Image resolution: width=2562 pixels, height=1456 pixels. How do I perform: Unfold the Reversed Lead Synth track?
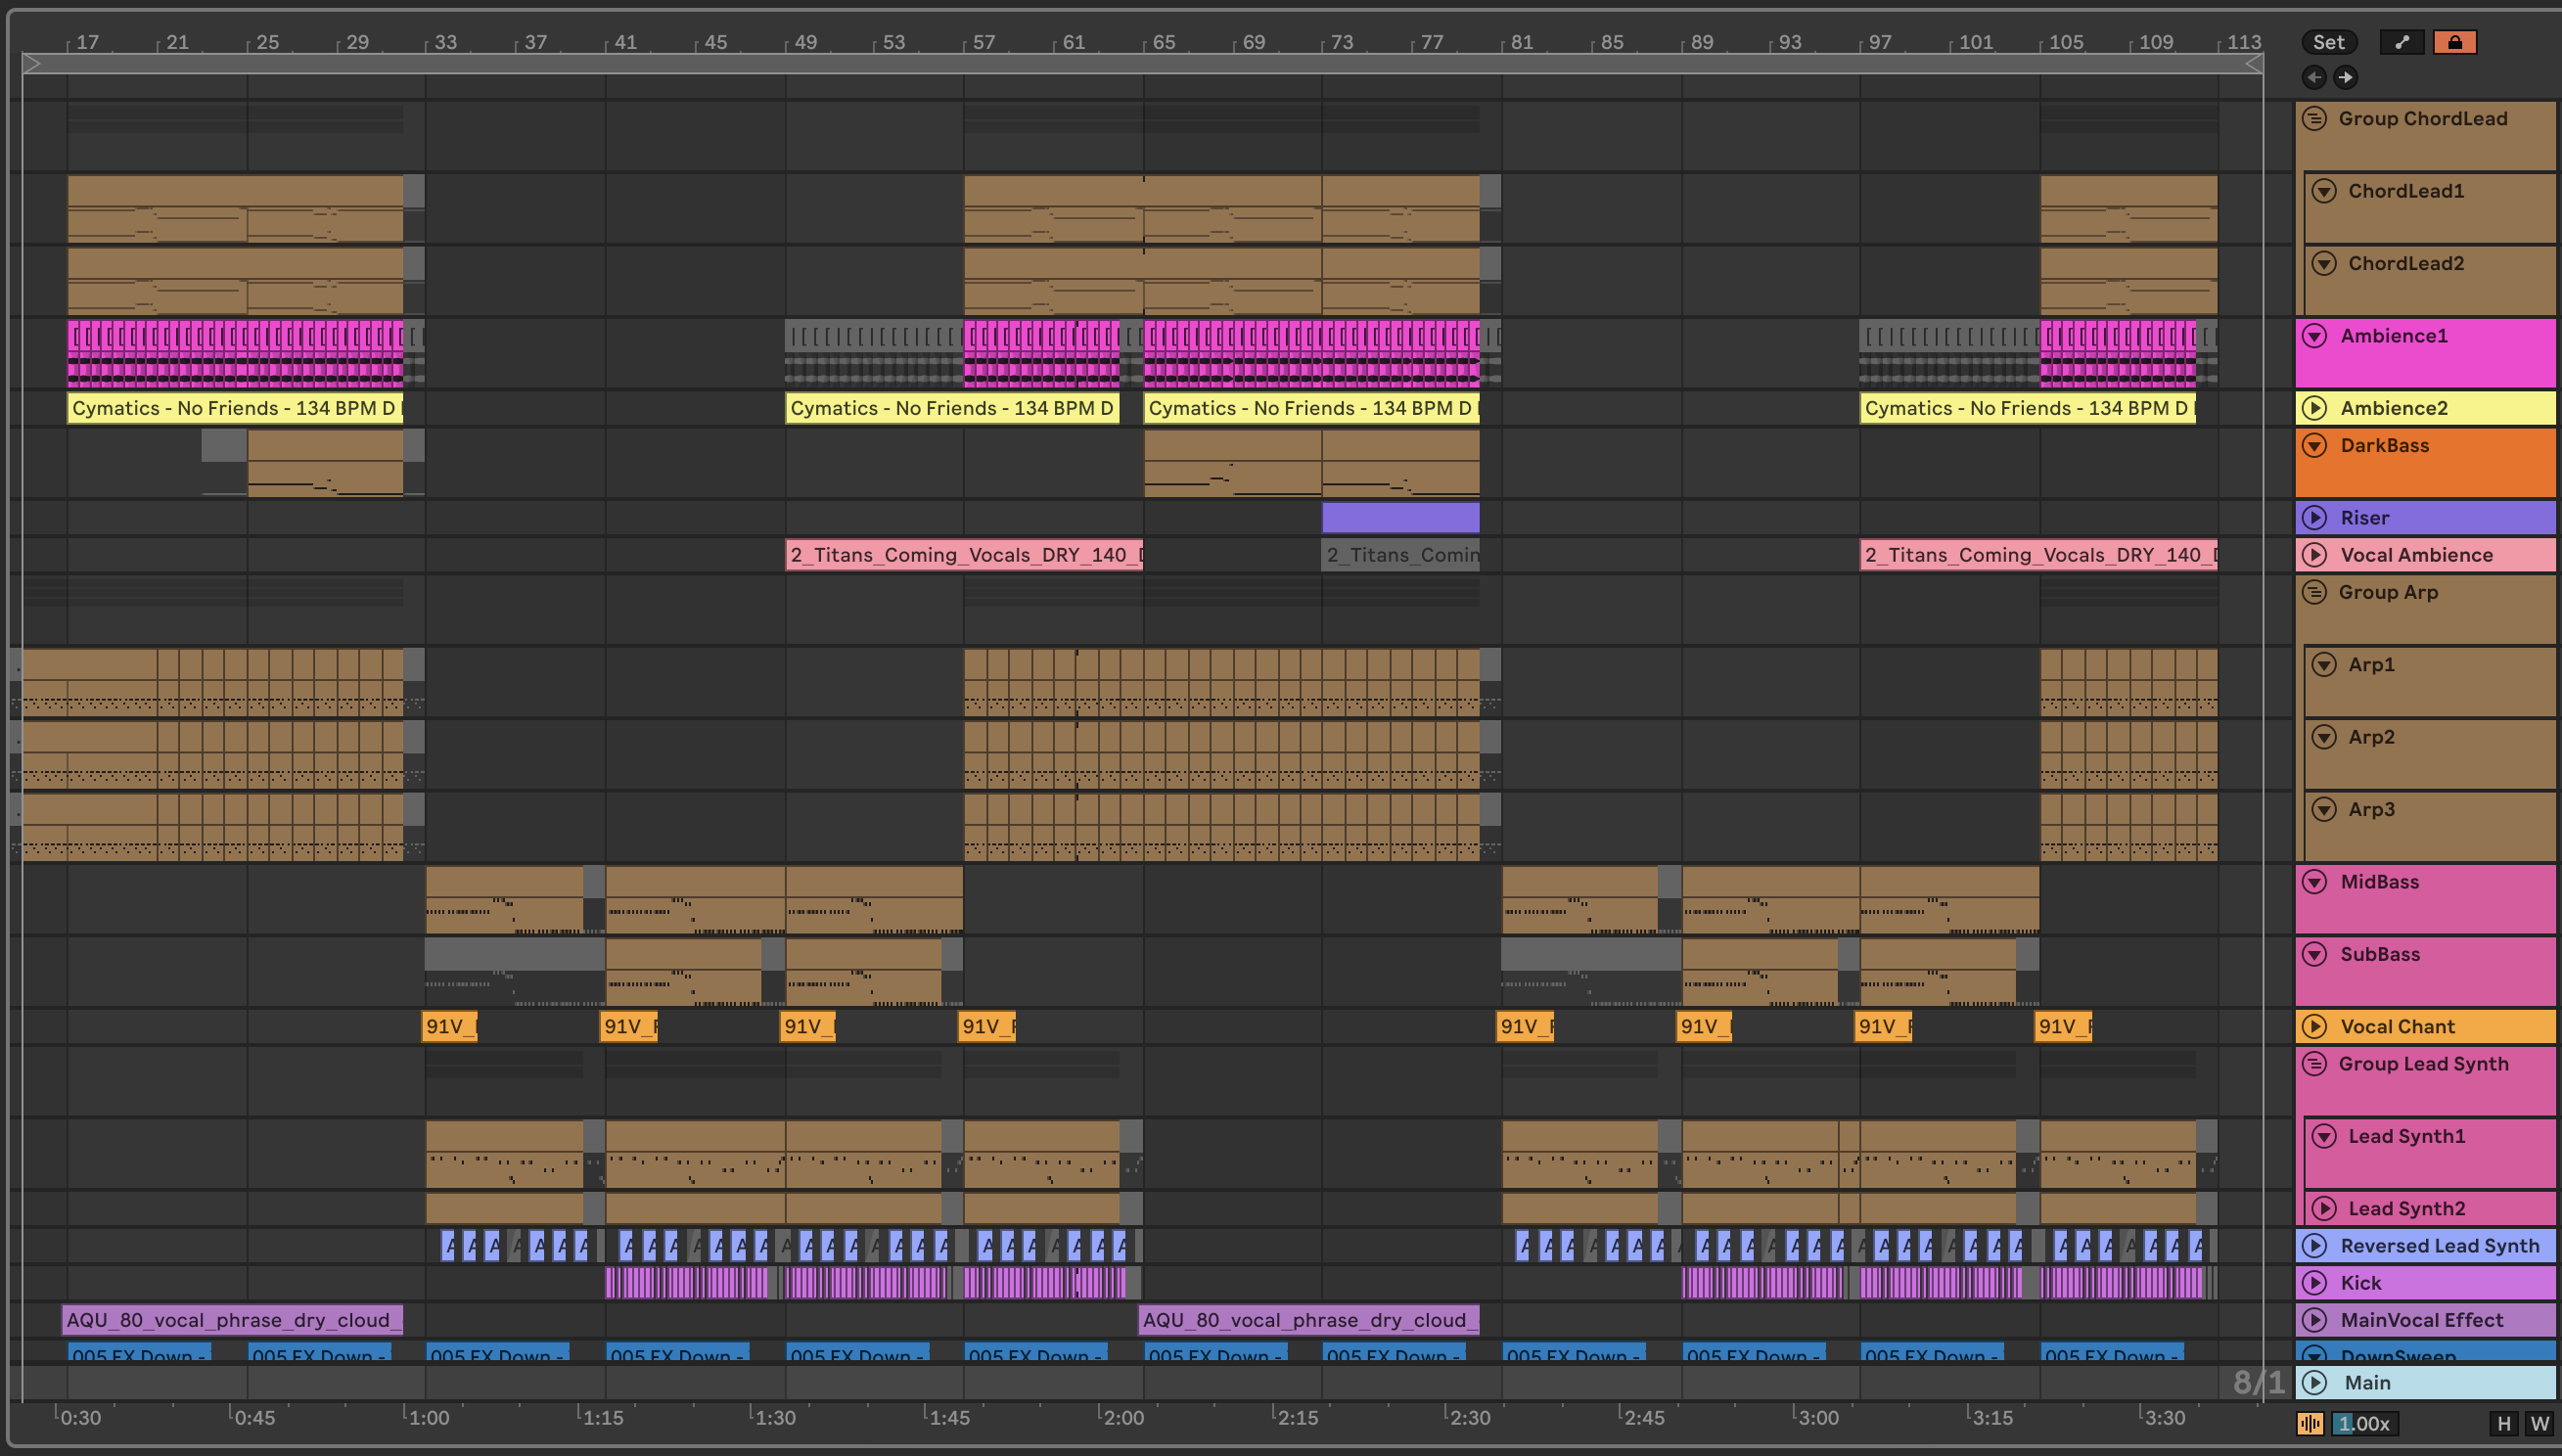2314,1246
